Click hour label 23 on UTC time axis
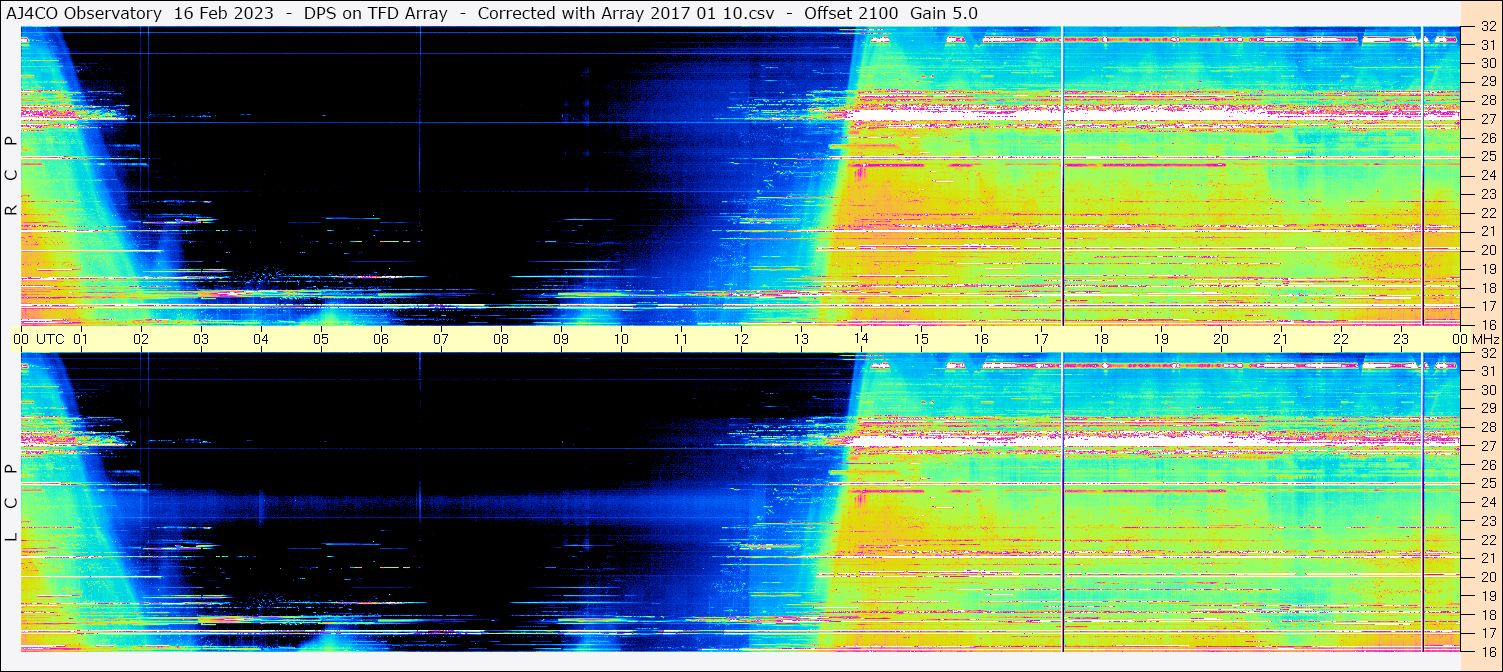Image resolution: width=1503 pixels, height=672 pixels. point(1401,339)
